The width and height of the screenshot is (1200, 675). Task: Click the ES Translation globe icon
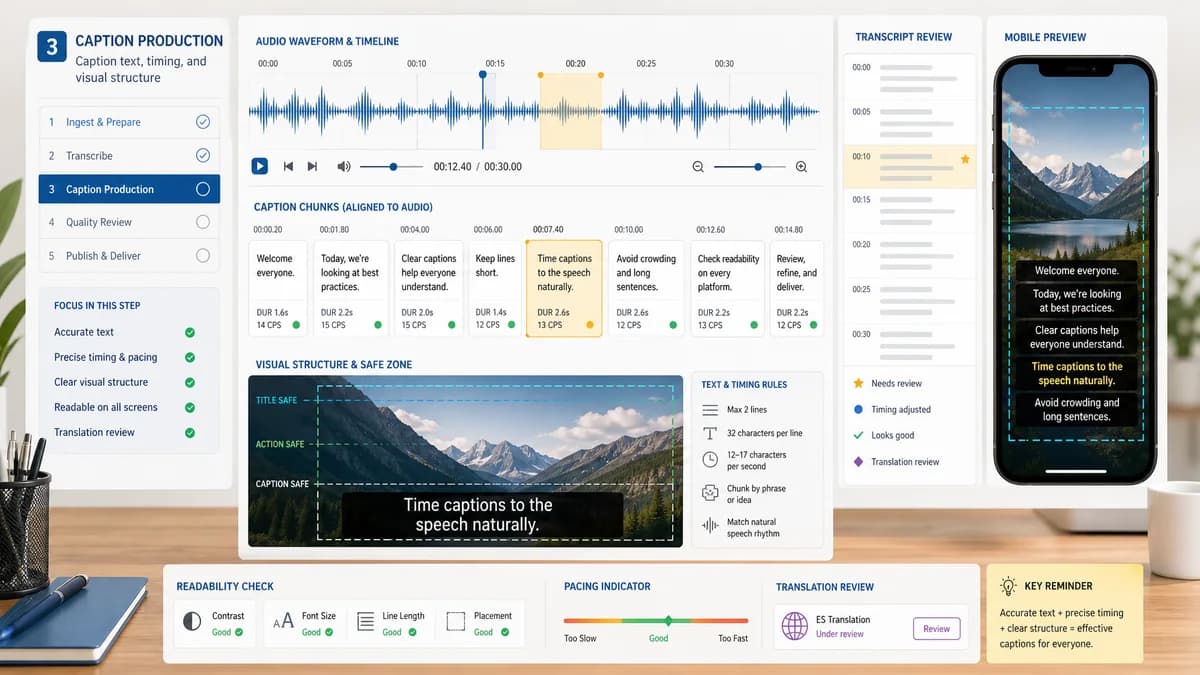(795, 626)
